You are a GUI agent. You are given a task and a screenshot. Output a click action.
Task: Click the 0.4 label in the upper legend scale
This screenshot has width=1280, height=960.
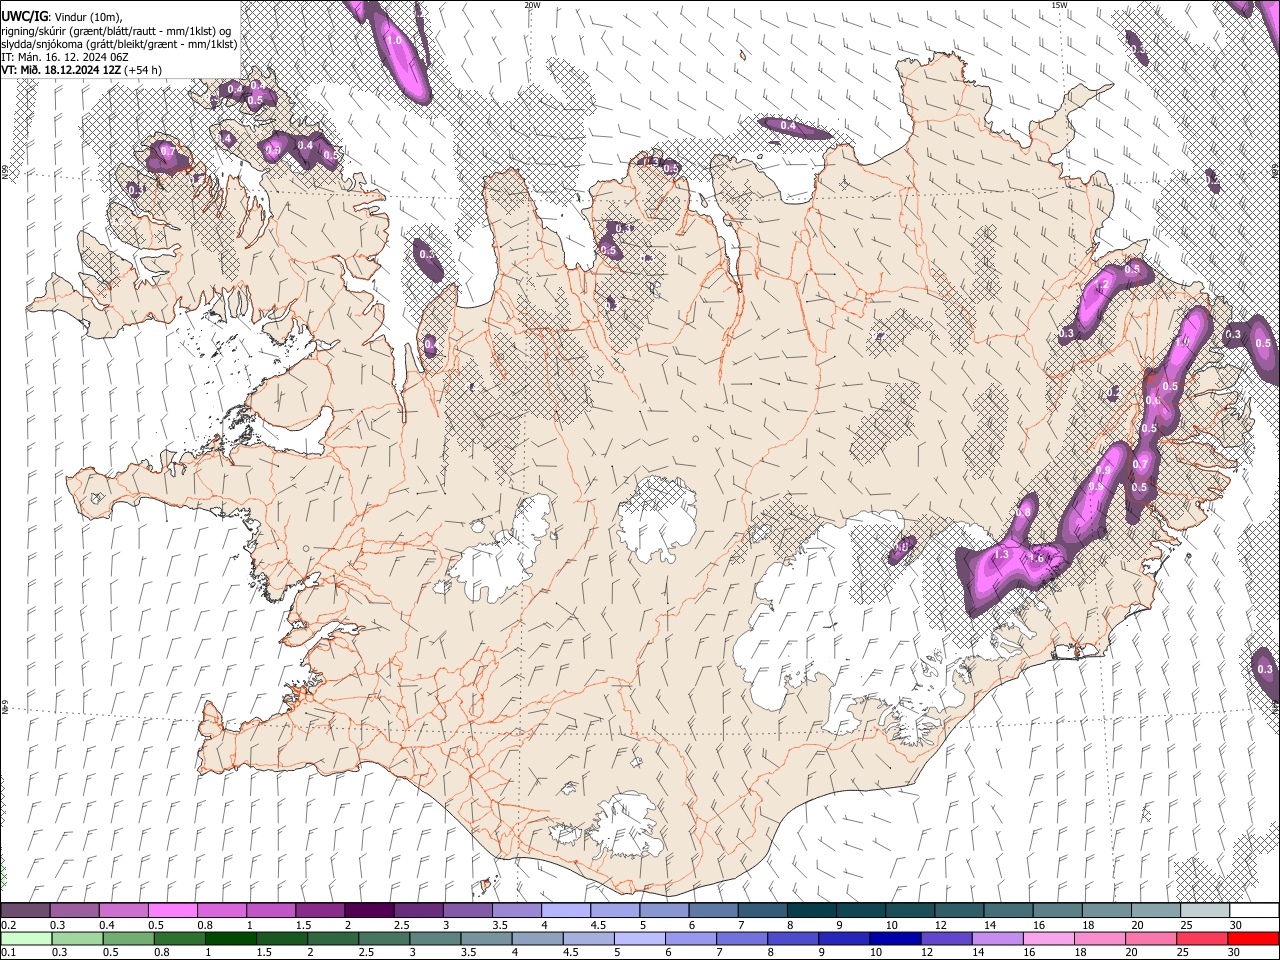pos(107,925)
